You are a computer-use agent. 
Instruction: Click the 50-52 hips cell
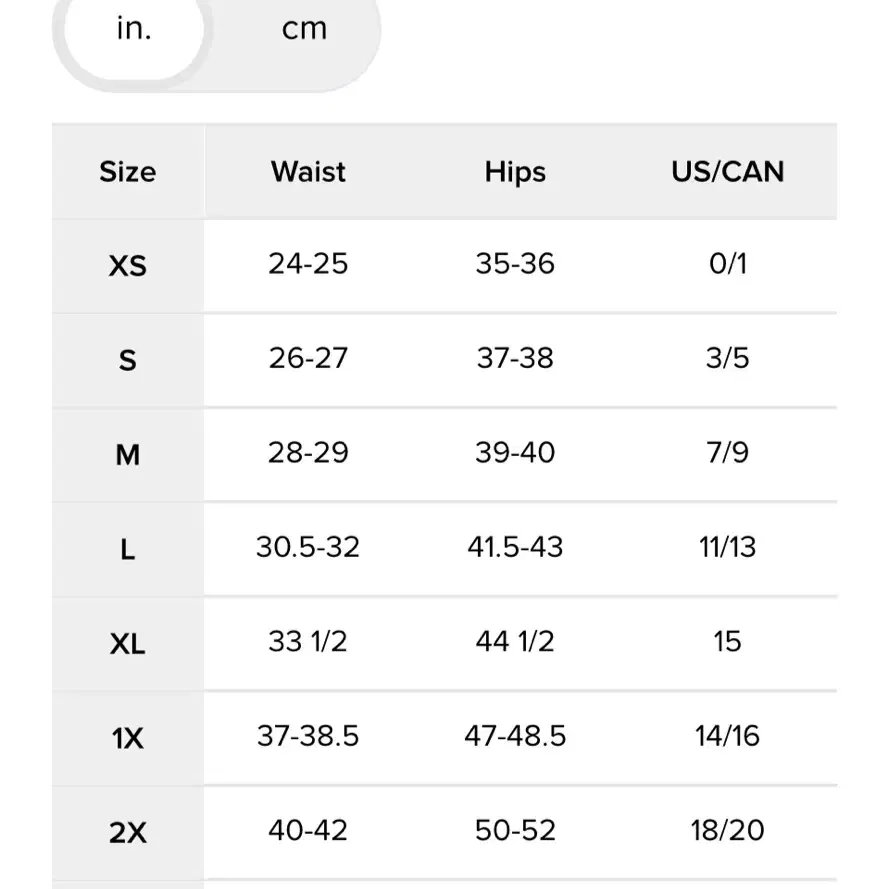click(x=515, y=831)
